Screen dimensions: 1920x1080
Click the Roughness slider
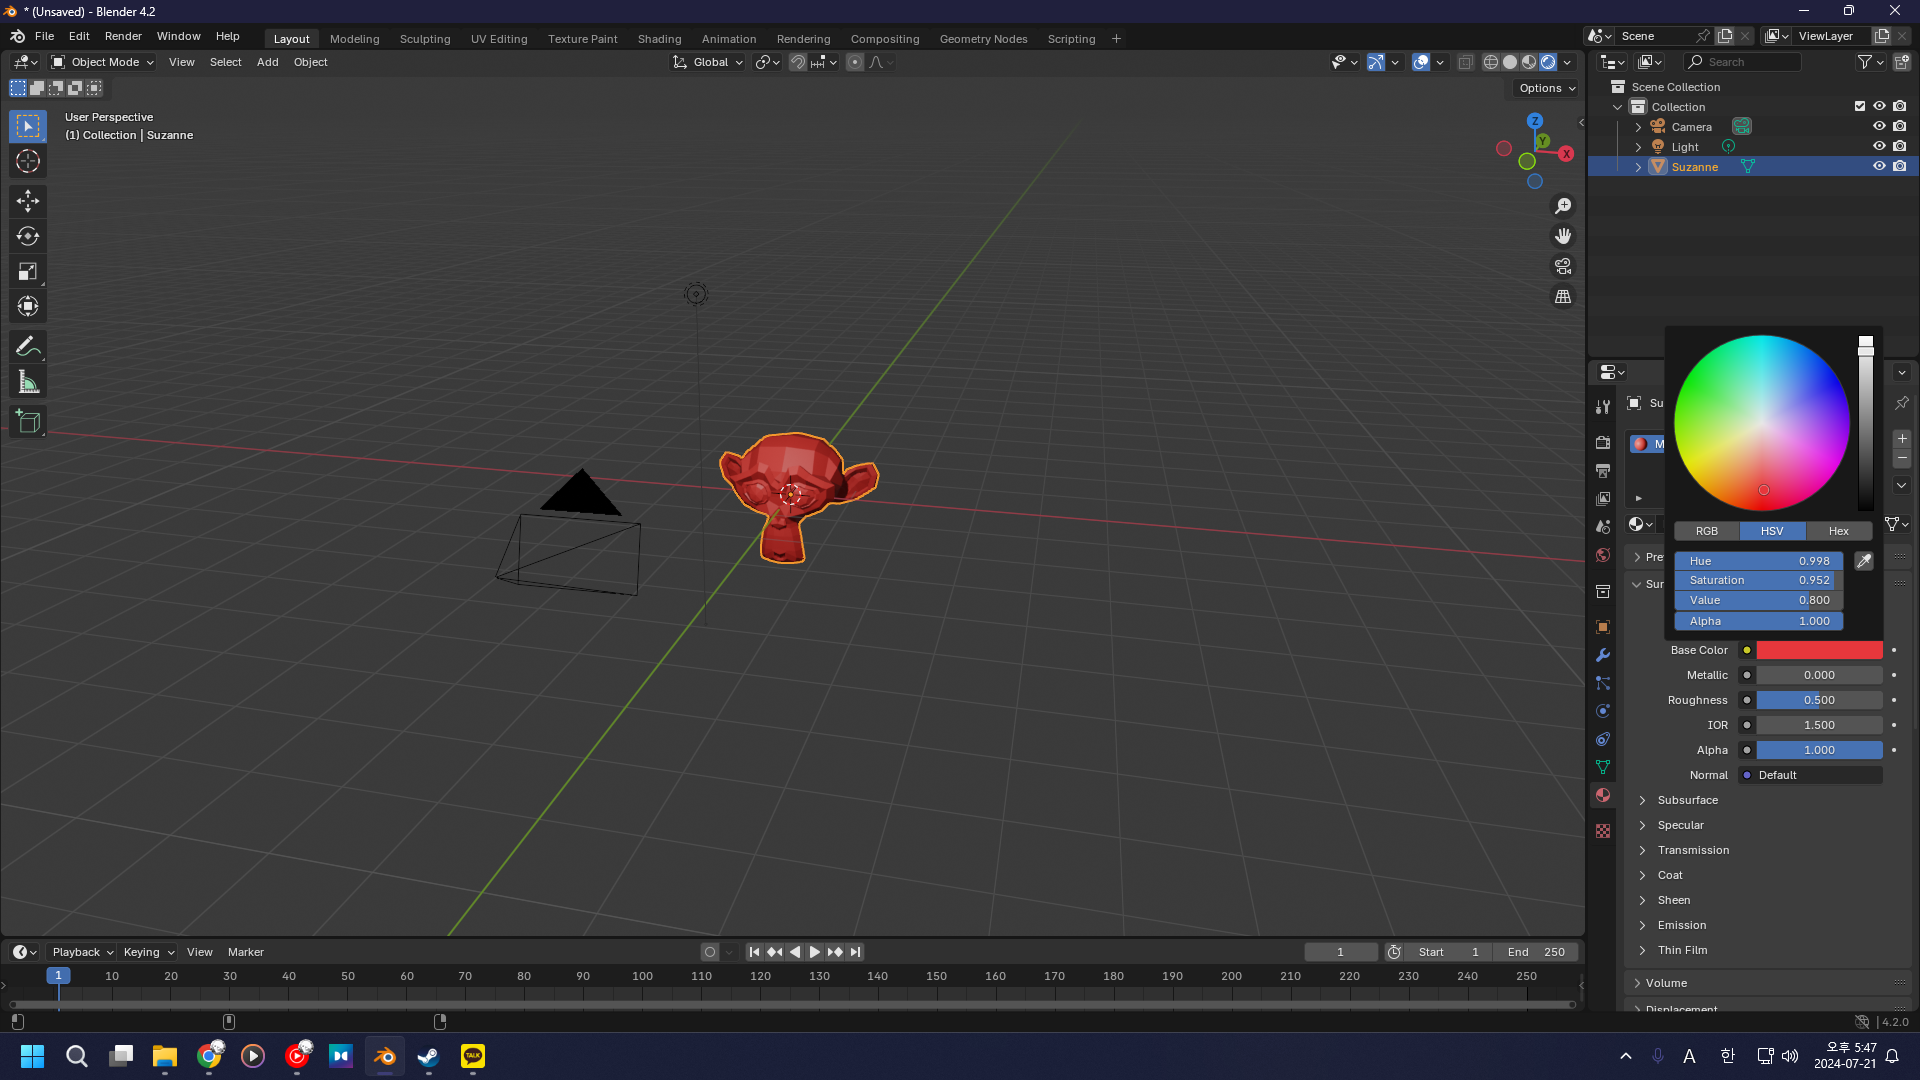click(1819, 700)
